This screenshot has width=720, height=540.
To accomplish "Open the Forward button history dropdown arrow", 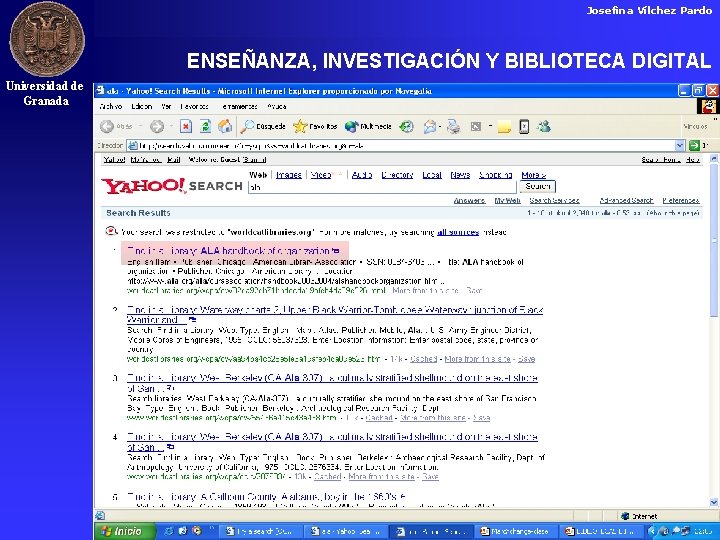I will click(170, 126).
